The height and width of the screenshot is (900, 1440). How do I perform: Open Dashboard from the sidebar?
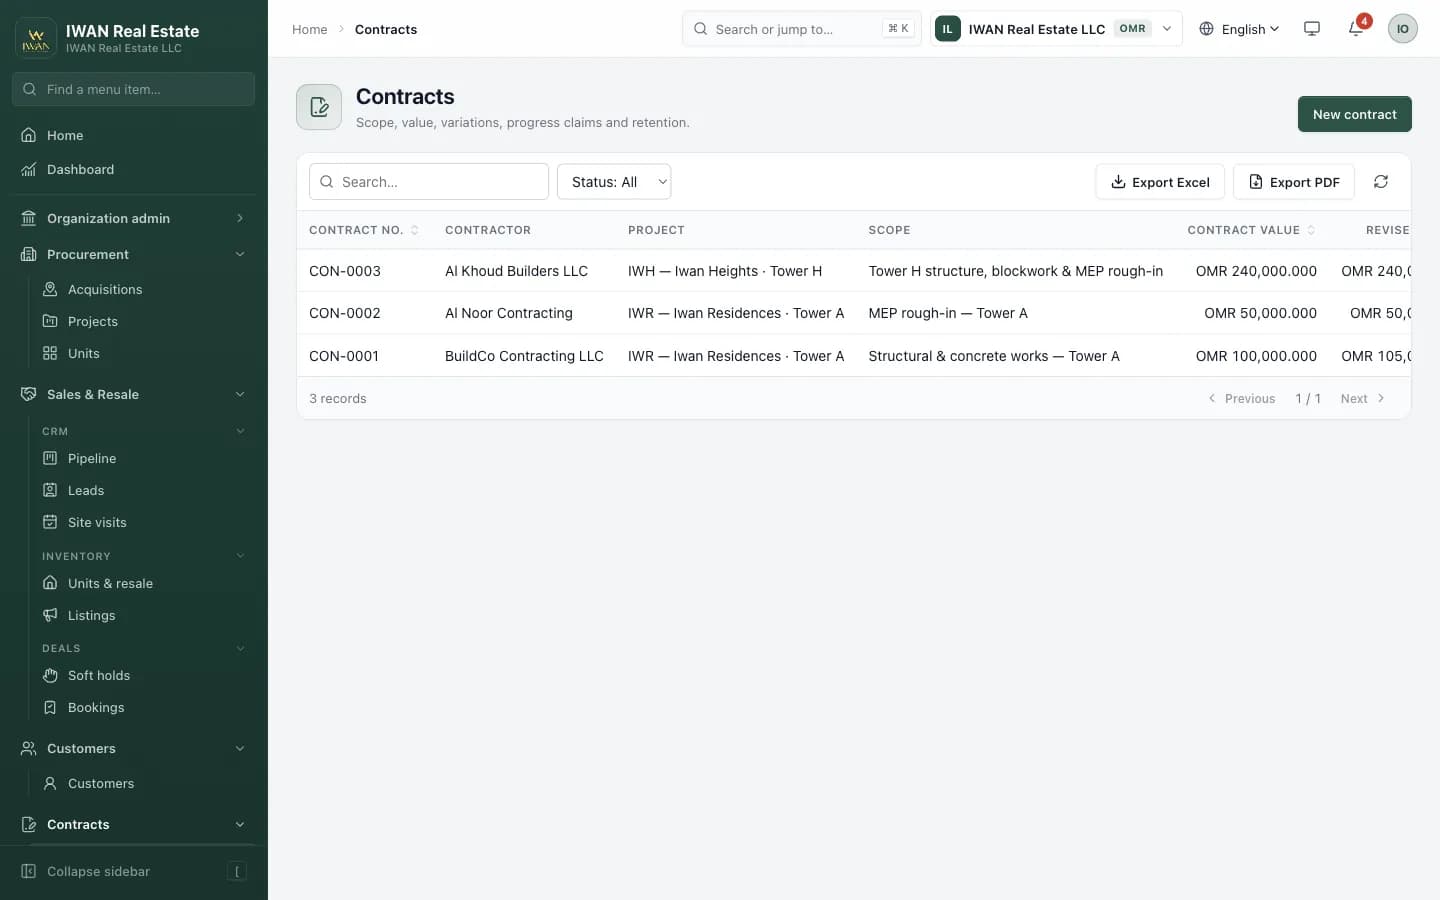point(134,169)
